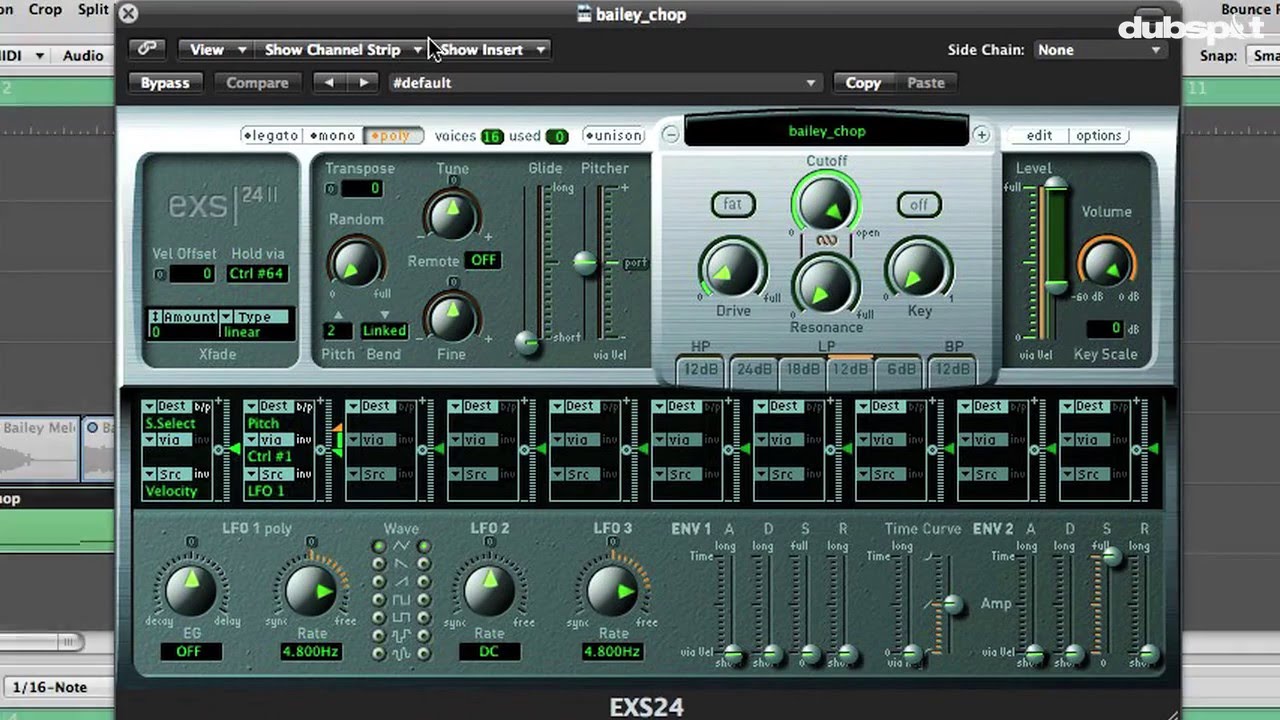Adjust the Tune knob
1280x720 pixels.
[451, 214]
